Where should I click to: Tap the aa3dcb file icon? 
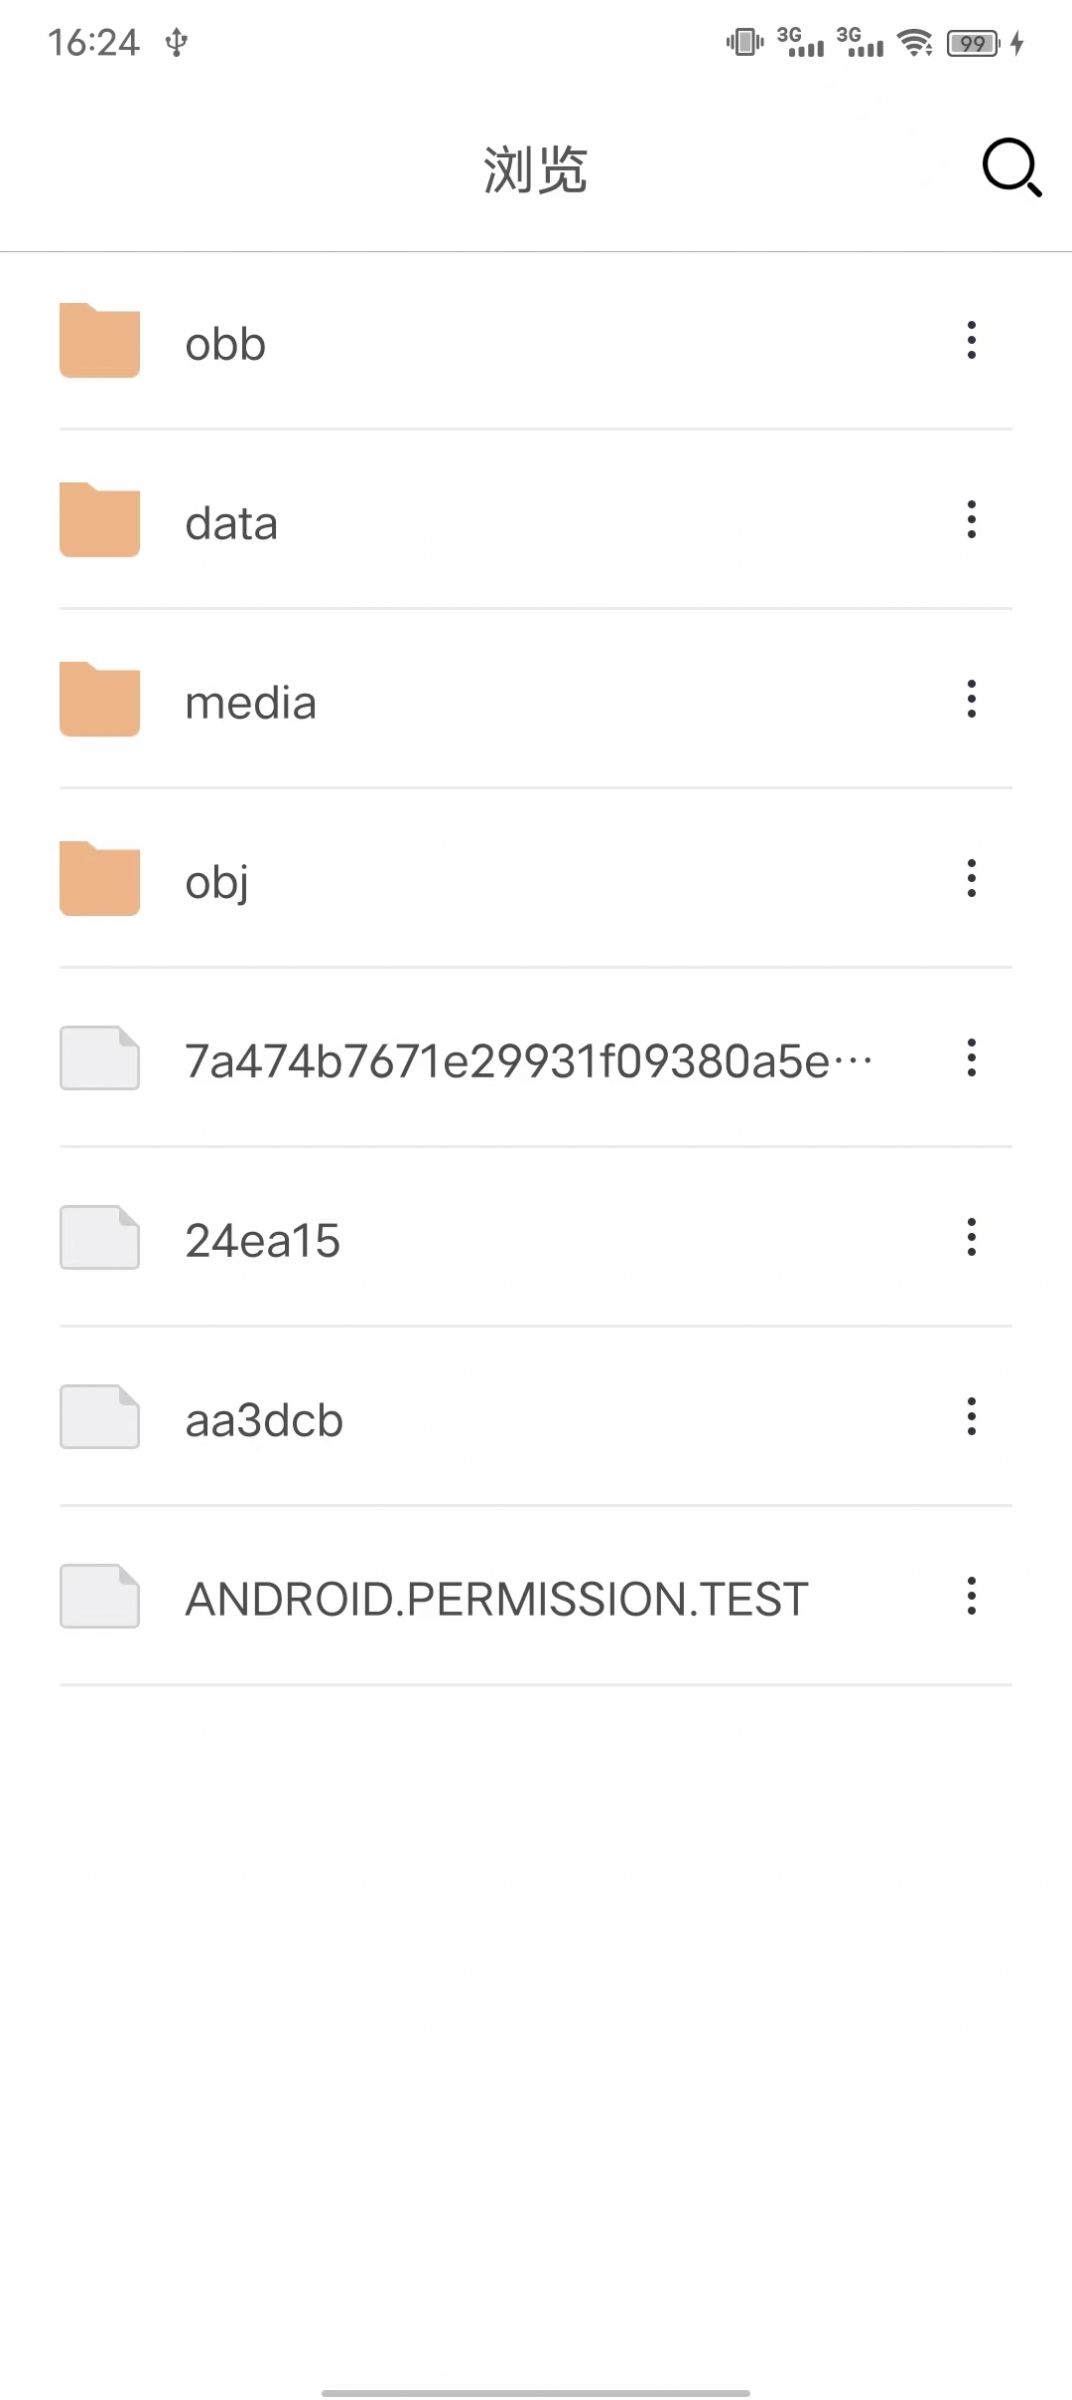99,1417
